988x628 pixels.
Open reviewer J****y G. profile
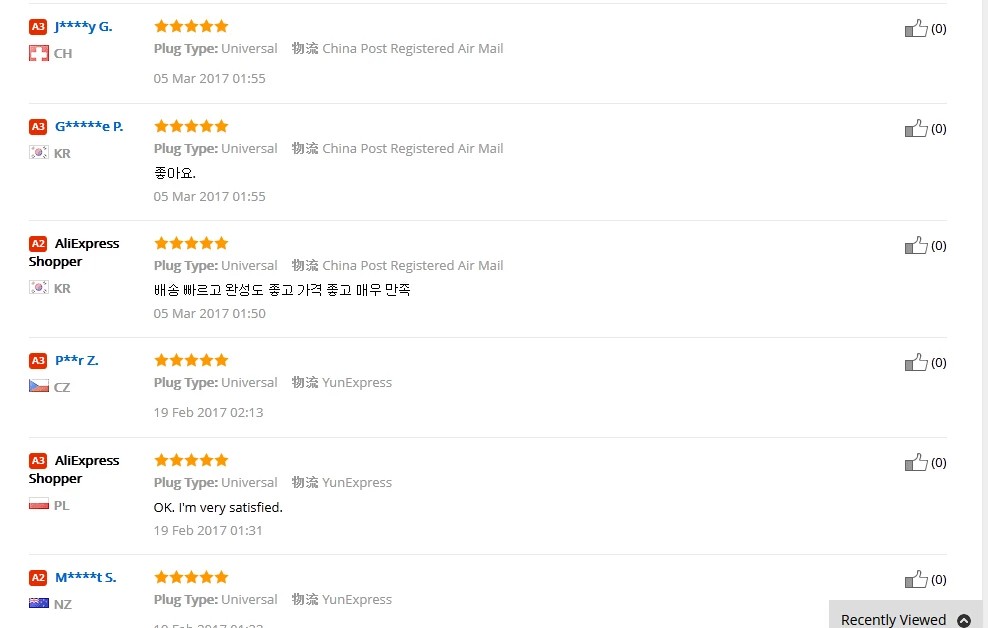(83, 27)
